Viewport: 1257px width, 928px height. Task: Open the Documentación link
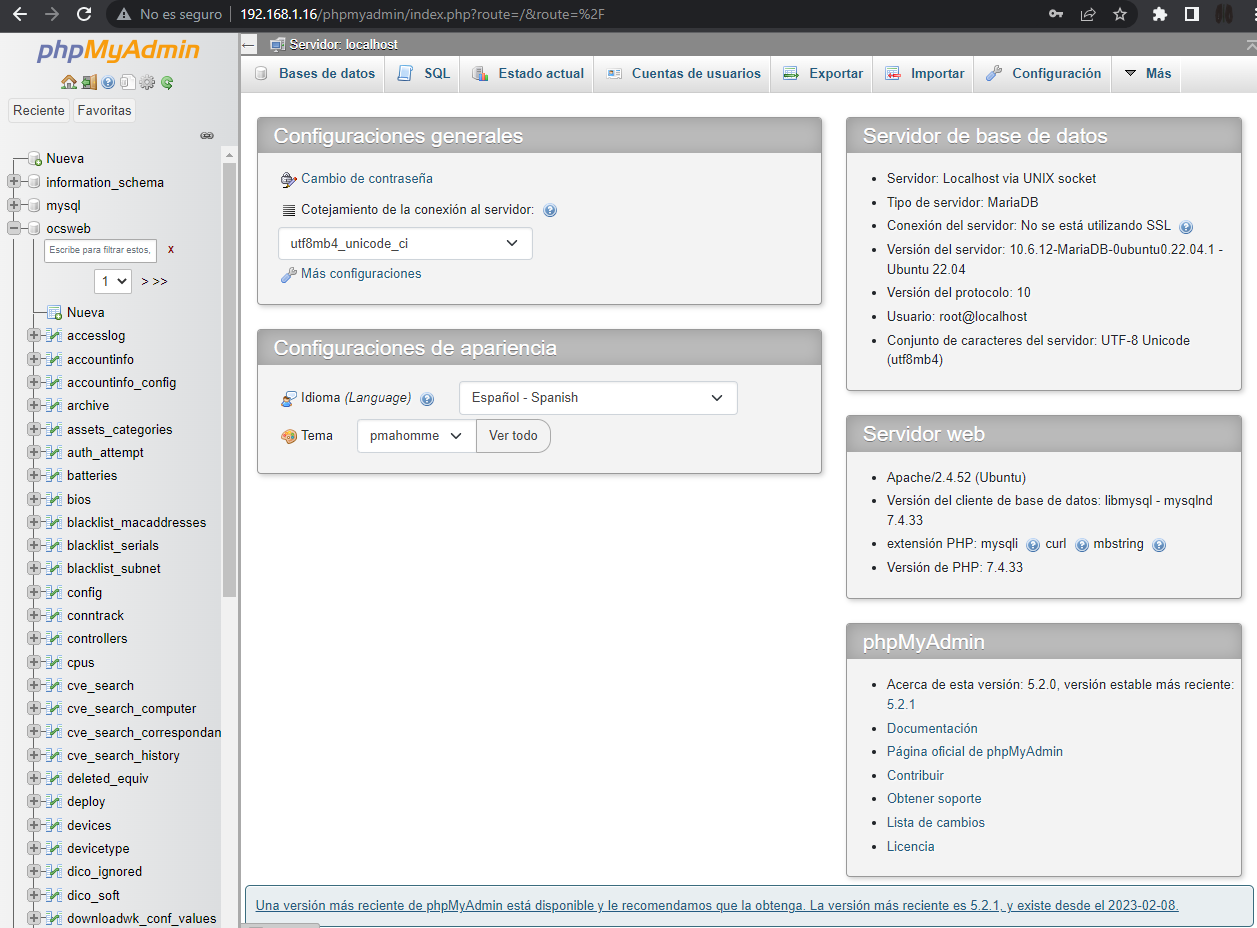pyautogui.click(x=932, y=729)
